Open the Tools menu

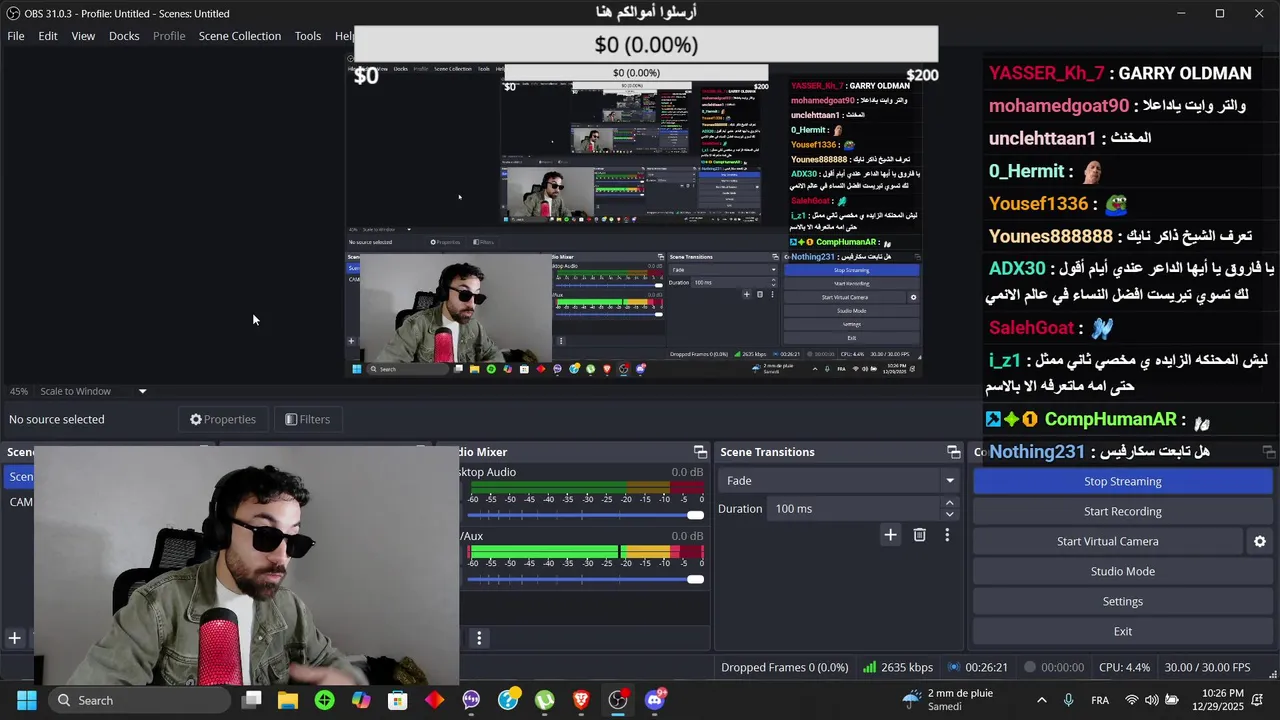point(308,36)
